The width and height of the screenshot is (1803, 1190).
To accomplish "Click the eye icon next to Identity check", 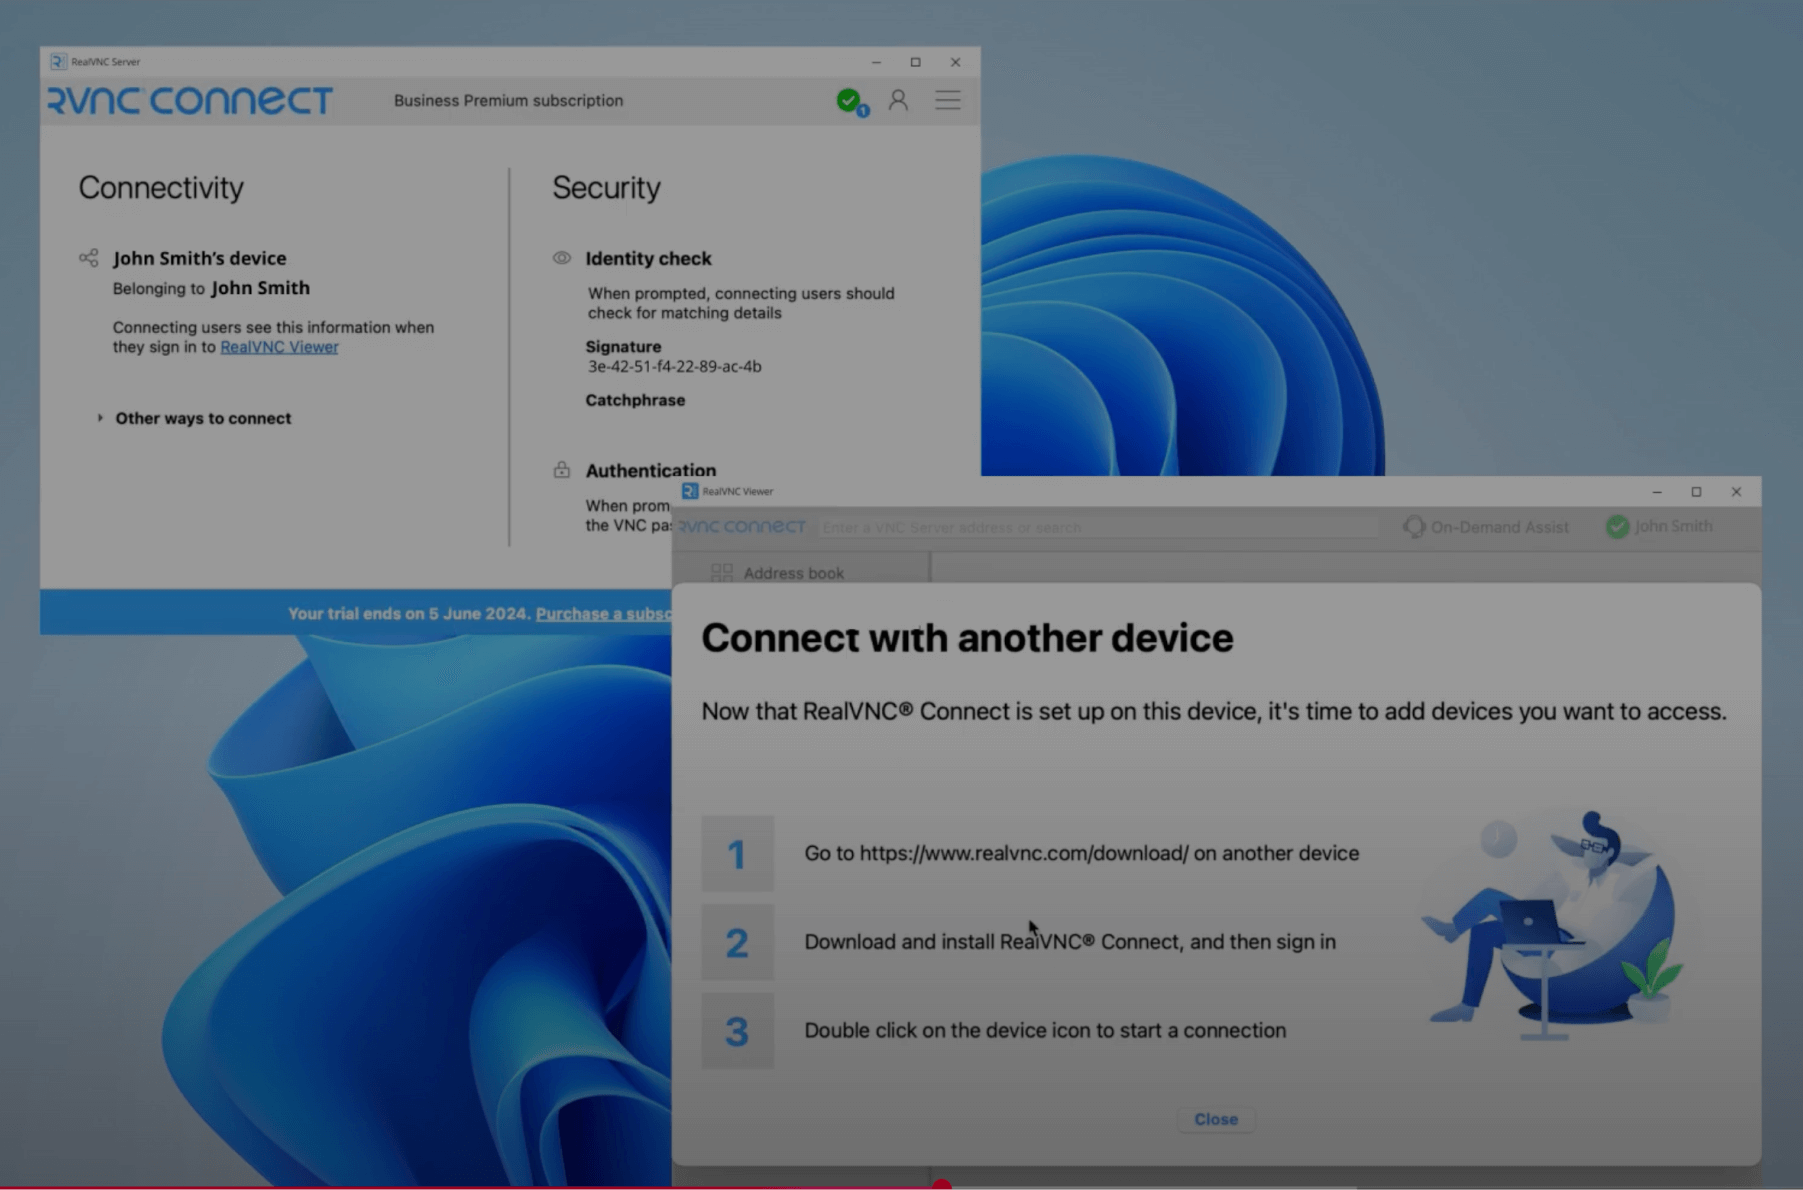I will pyautogui.click(x=562, y=258).
